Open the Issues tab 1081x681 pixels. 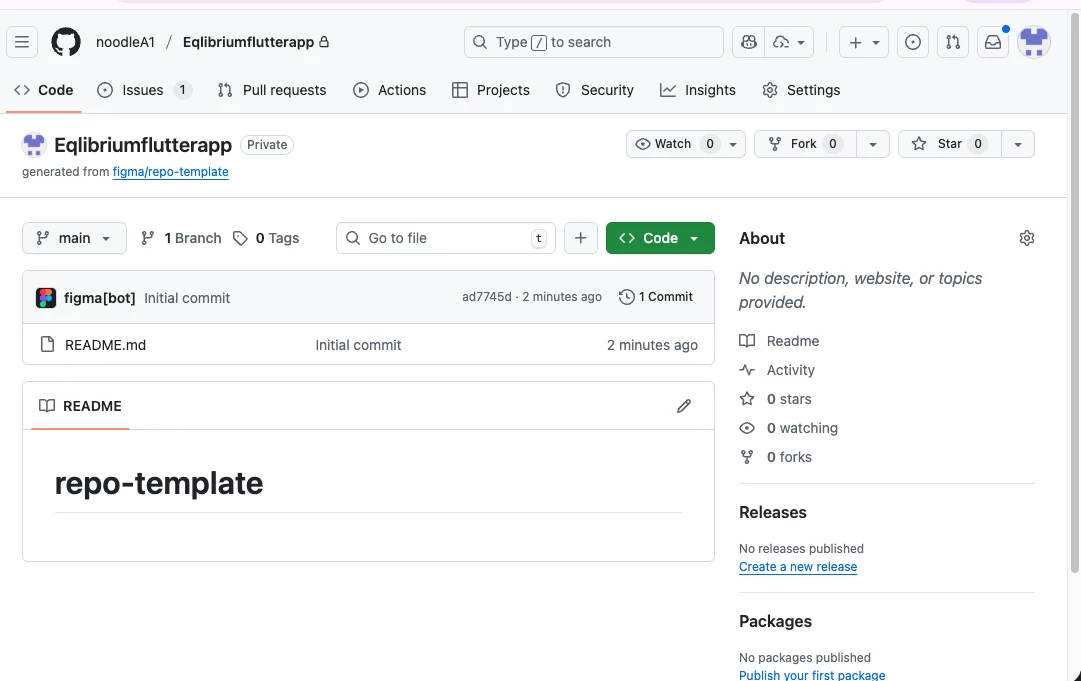tap(144, 90)
